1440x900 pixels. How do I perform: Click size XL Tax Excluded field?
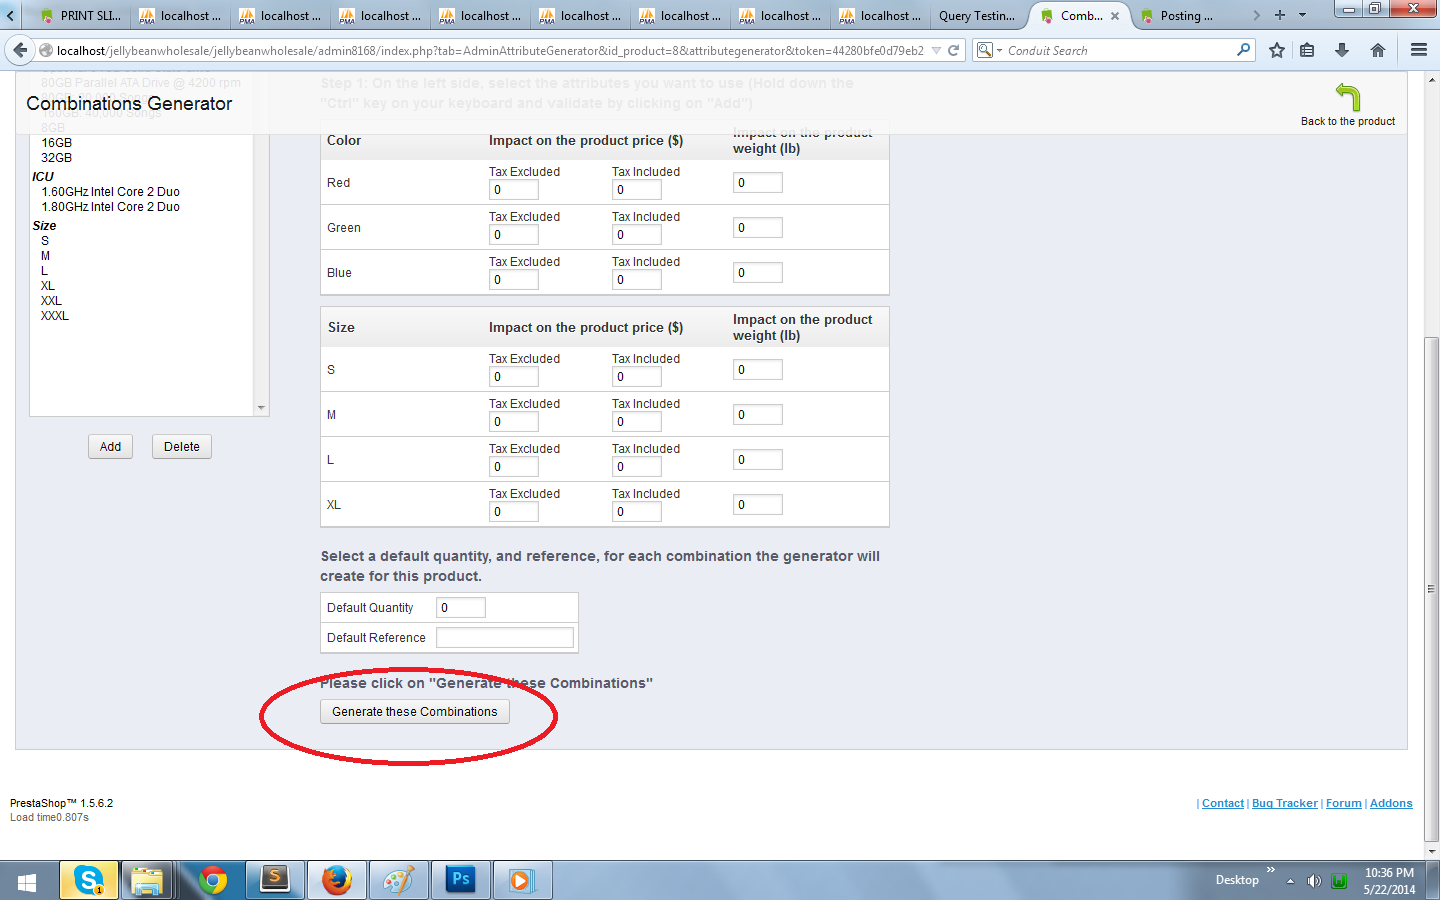tap(514, 512)
